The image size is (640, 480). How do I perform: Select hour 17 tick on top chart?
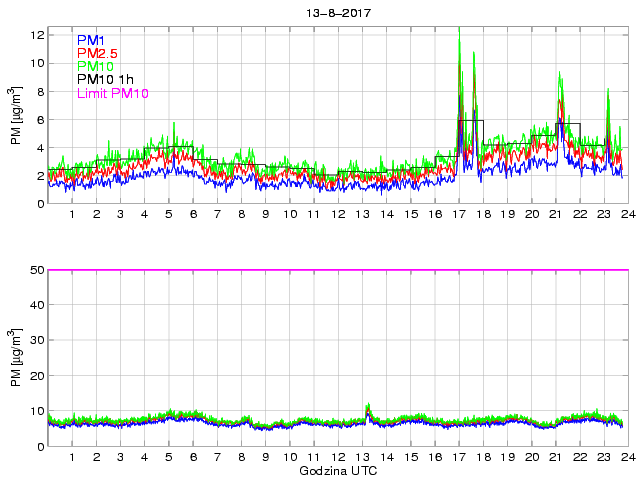[x=459, y=215]
